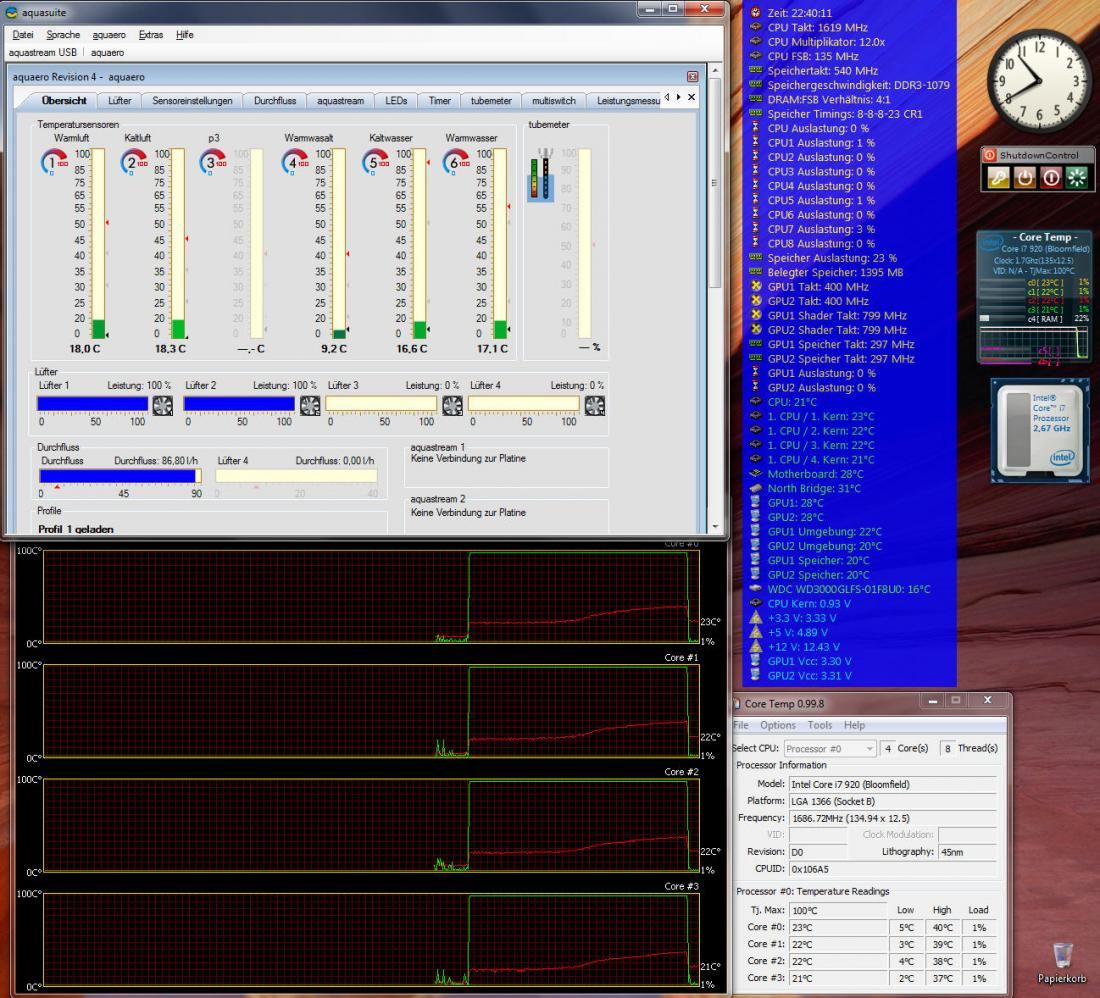This screenshot has height=998, width=1100.
Task: Click the Lüfter 1 blue power bar
Action: coord(93,404)
